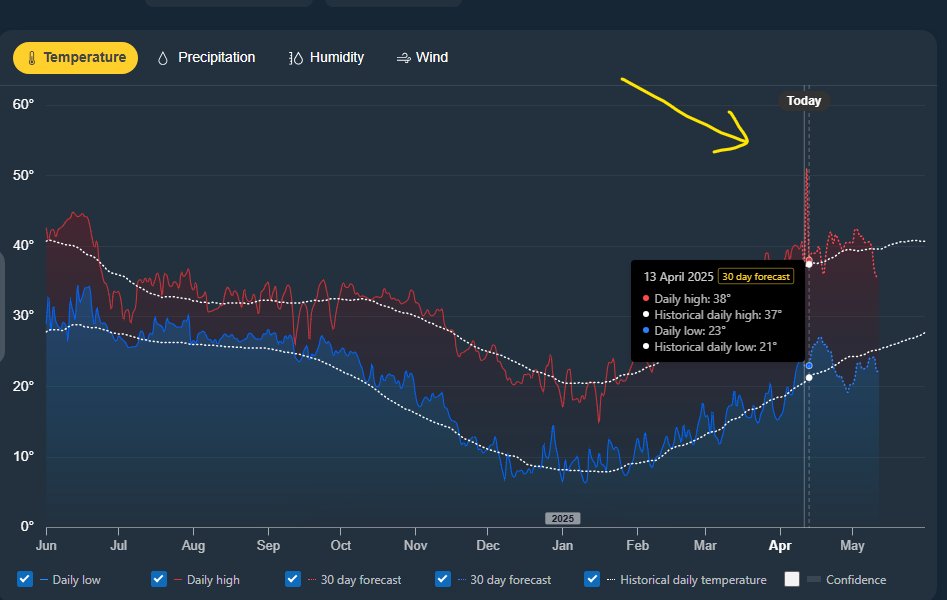Click the Jun label on the x-axis
This screenshot has width=947, height=600.
[x=46, y=545]
